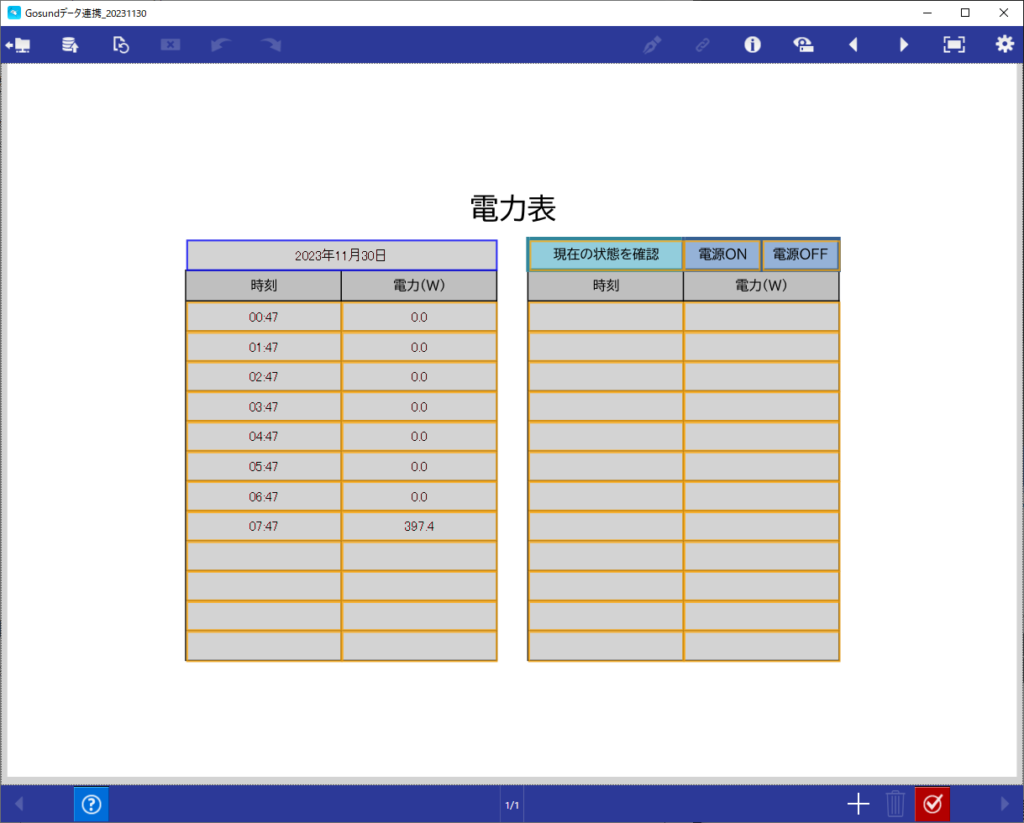Click the database upload icon
Viewport: 1024px width, 823px height.
pos(70,45)
